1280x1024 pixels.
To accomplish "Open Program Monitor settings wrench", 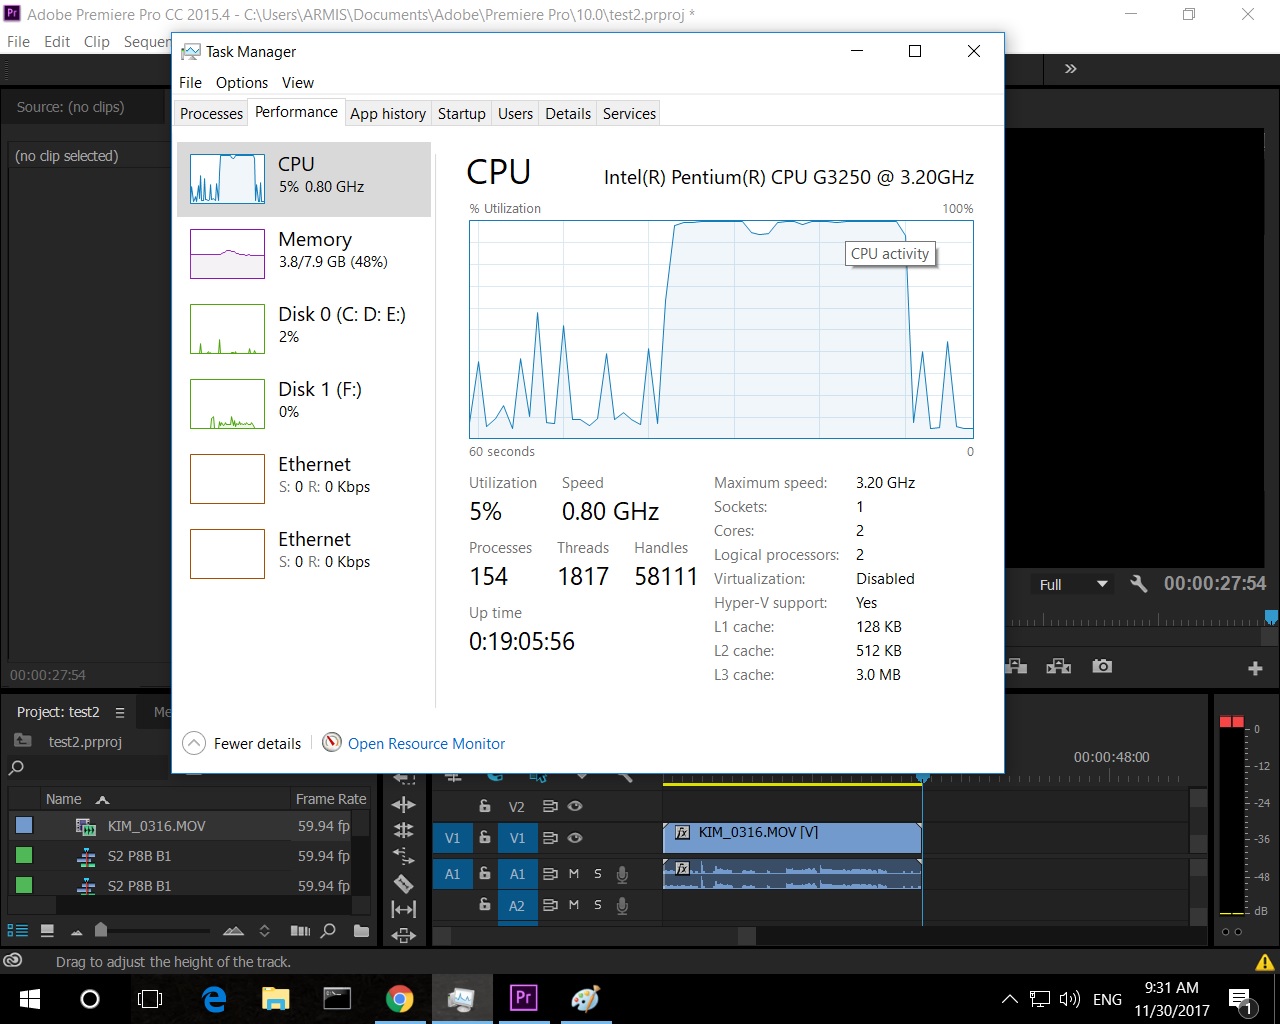I will pyautogui.click(x=1138, y=584).
